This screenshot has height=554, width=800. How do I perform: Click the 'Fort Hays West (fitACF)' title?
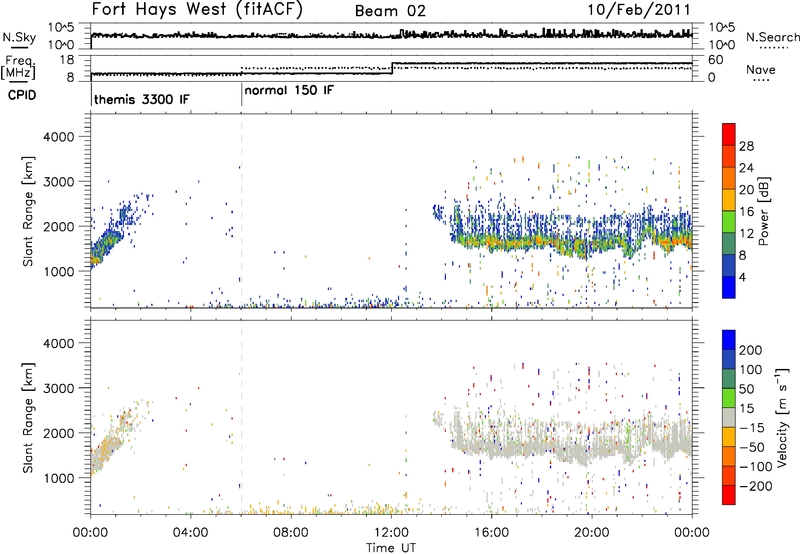click(197, 10)
